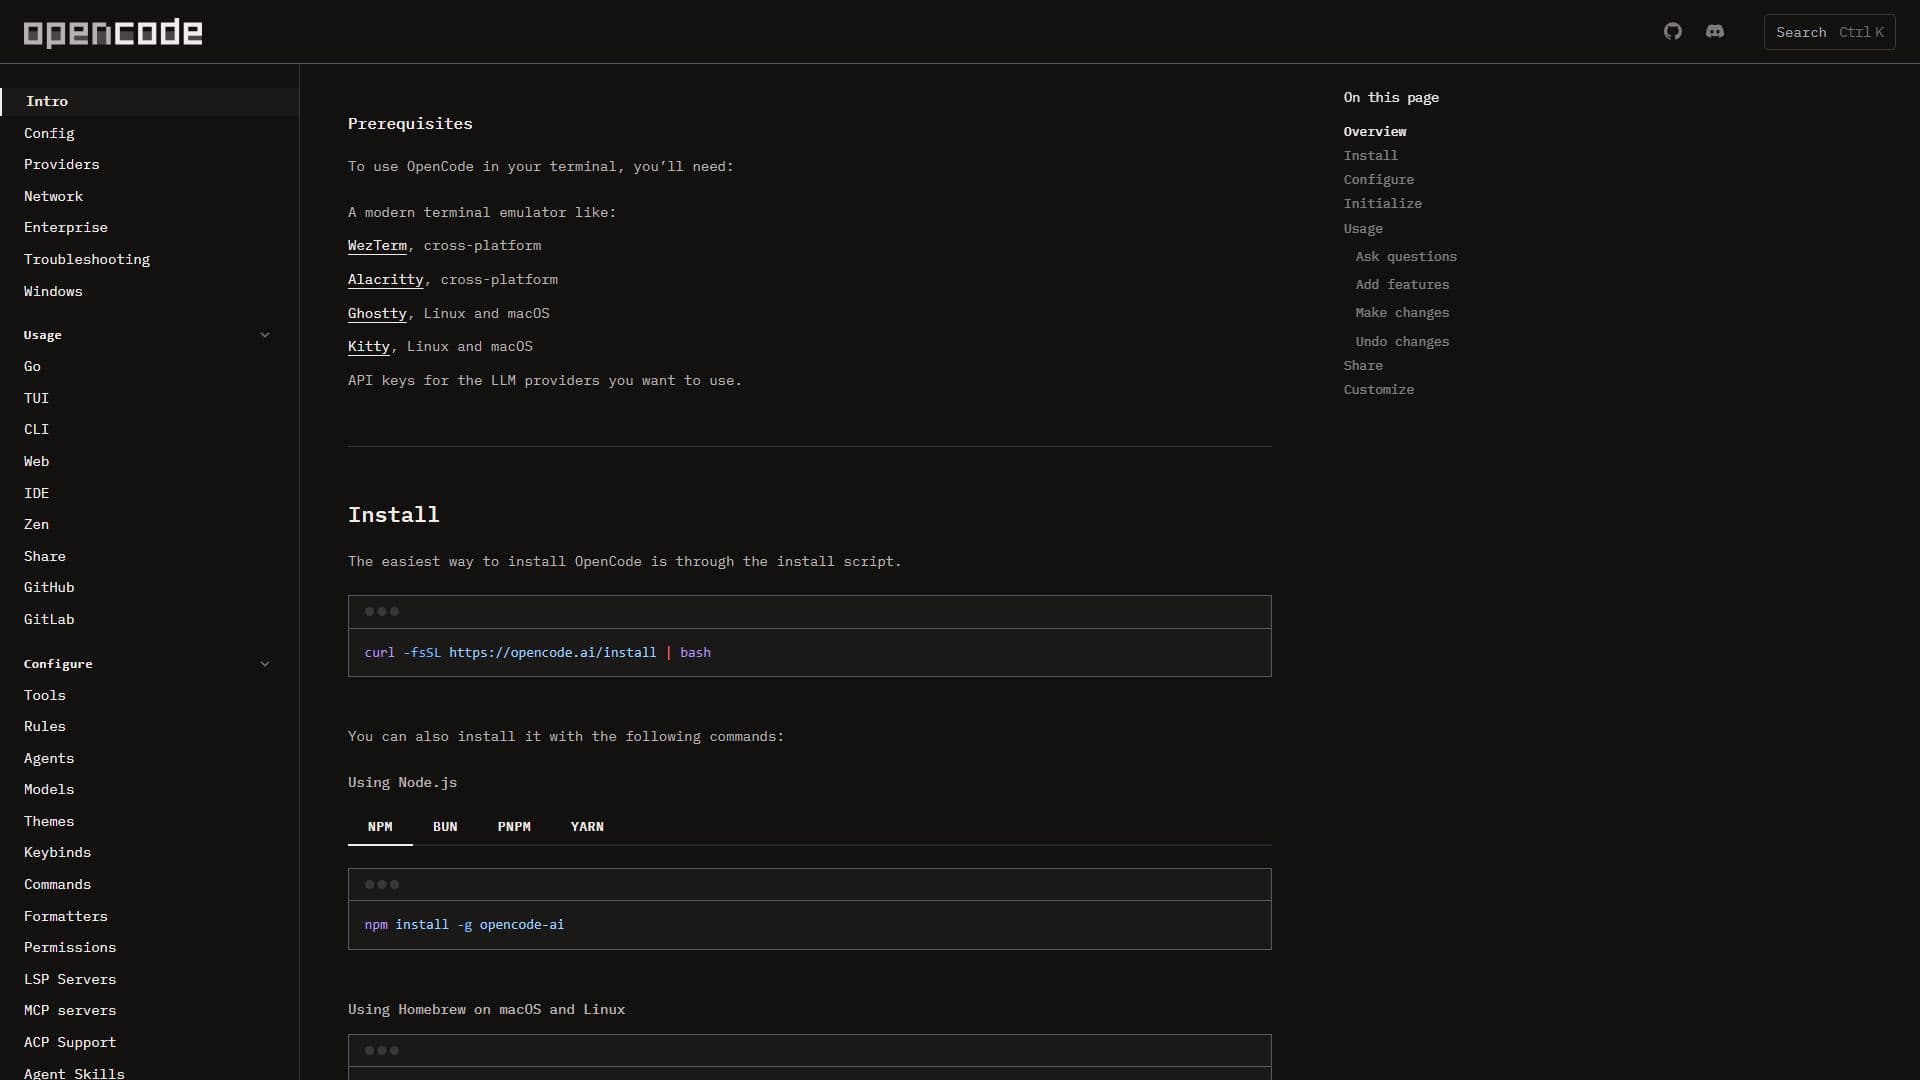The image size is (1920, 1080).
Task: Jump to Make changes in outline
Action: (1402, 313)
